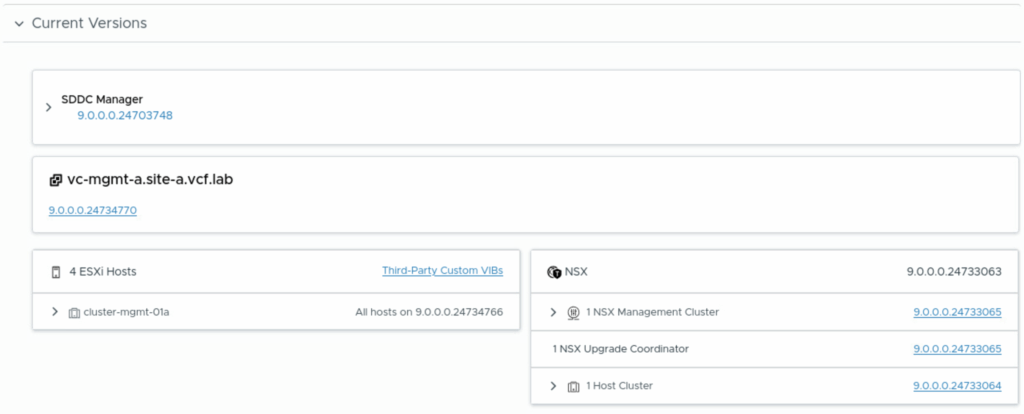Click the NSX Management Cluster icon
Screen dimensions: 1024x414
[573, 312]
